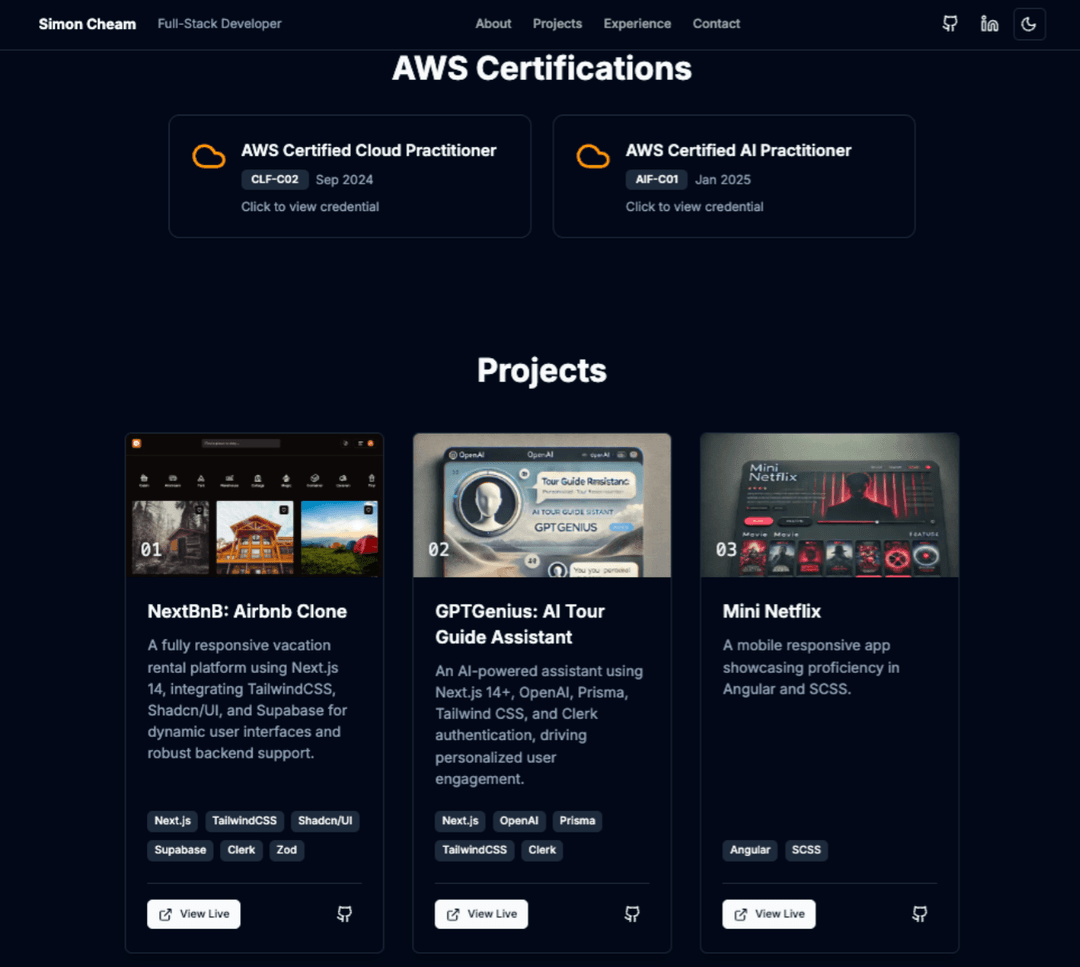Click the Next.js tag on NextBnB card
This screenshot has height=967, width=1080.
click(172, 820)
